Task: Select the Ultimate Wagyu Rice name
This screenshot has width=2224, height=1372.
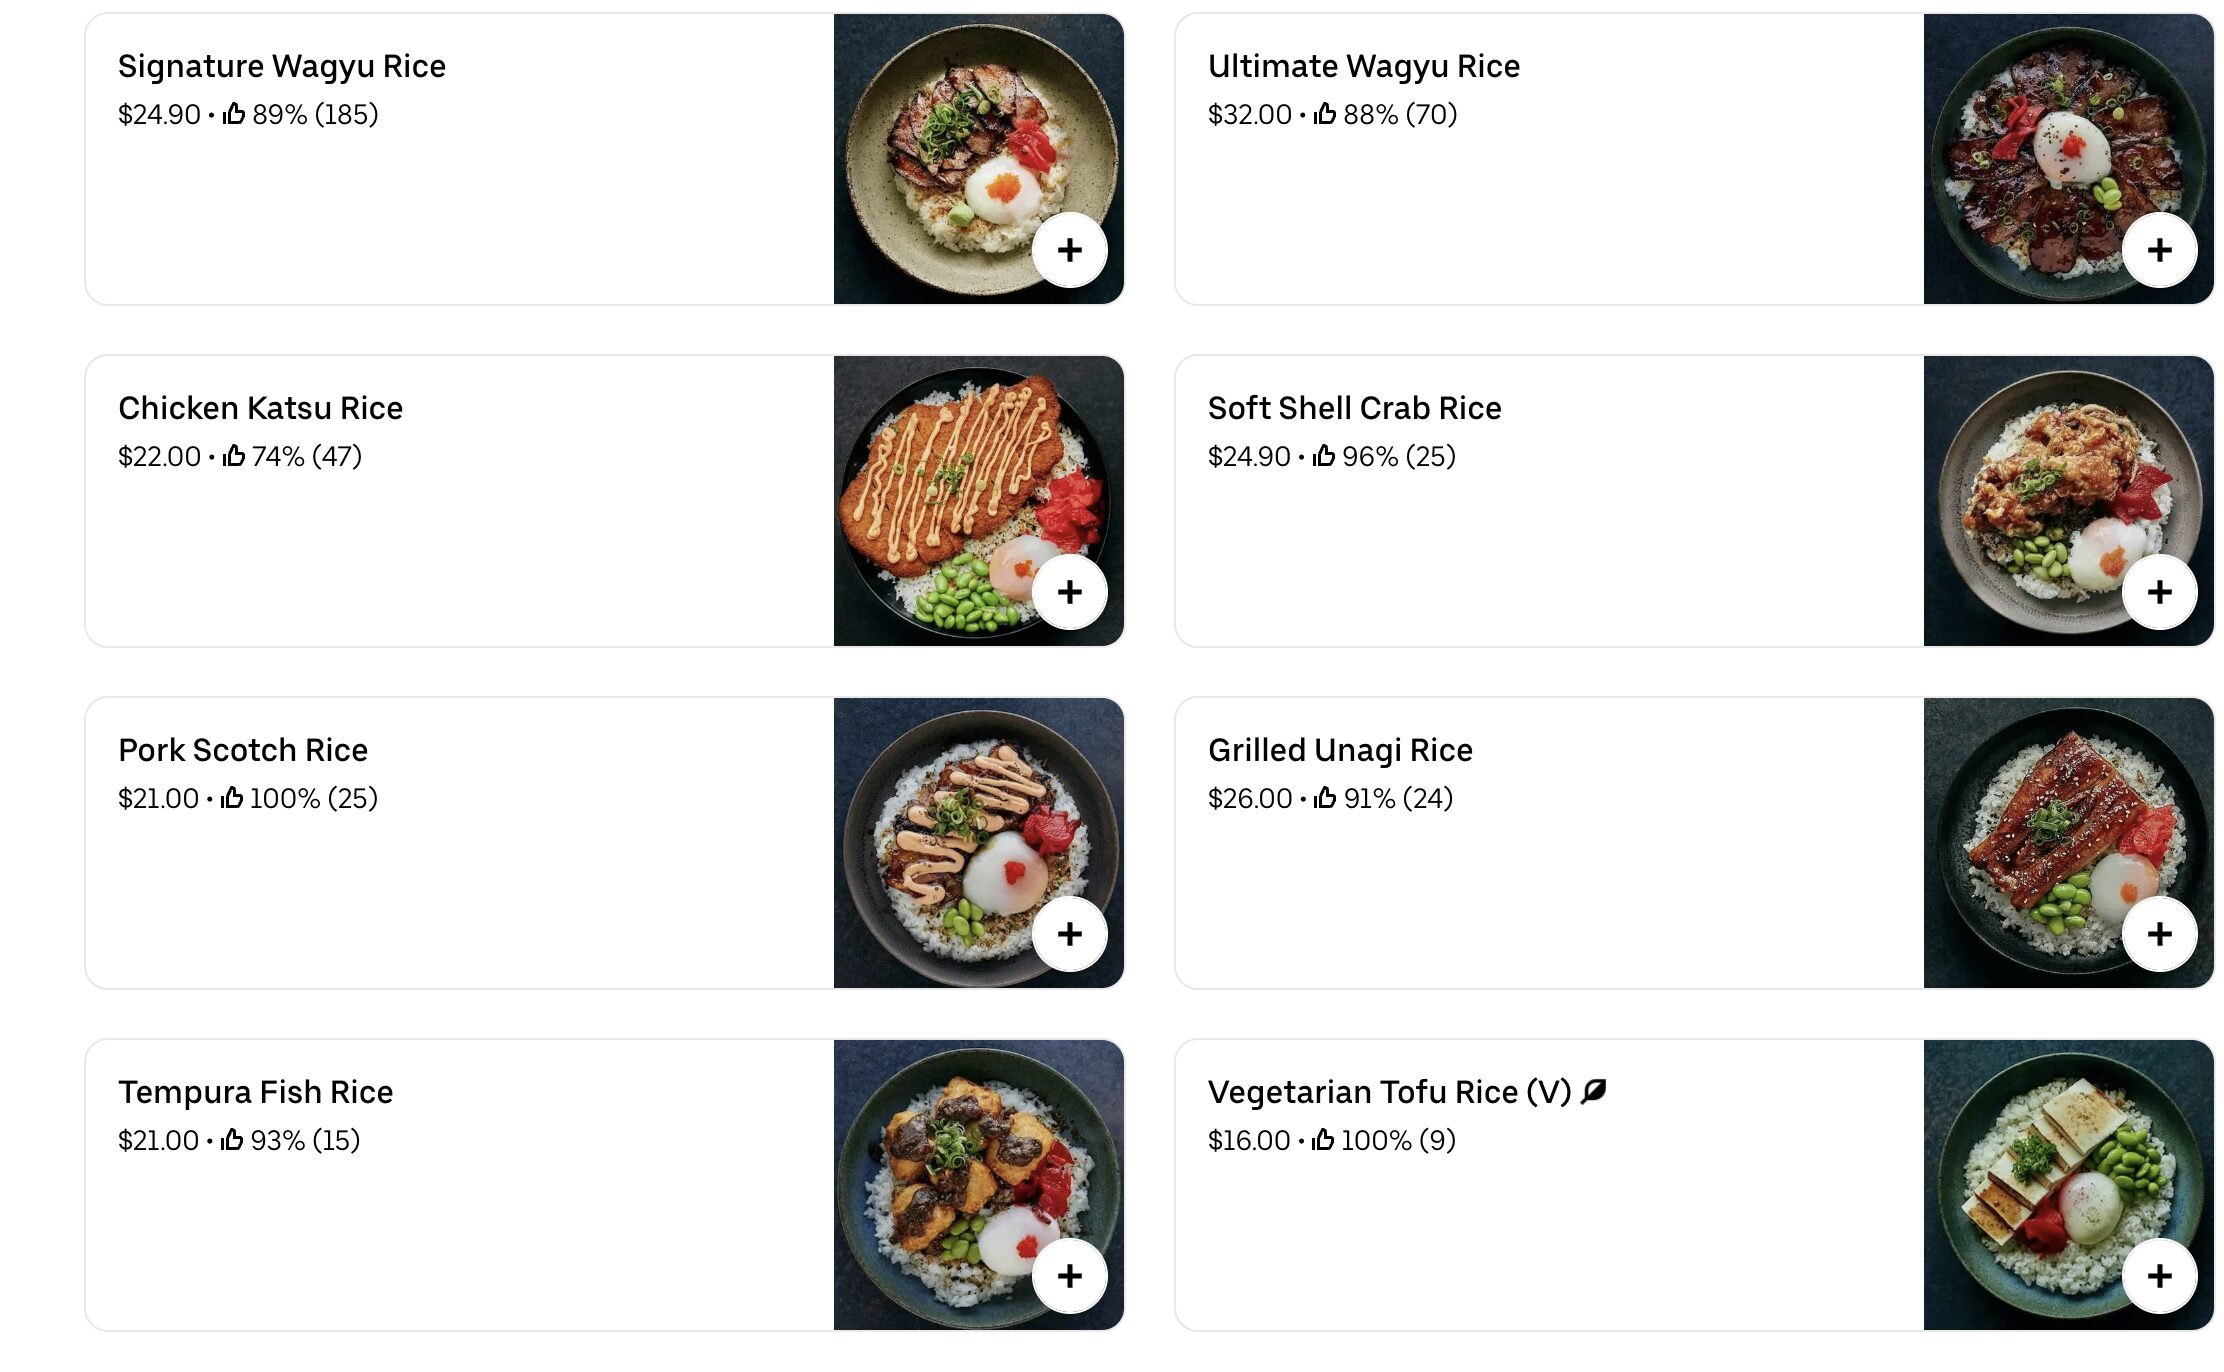Action: [x=1363, y=66]
